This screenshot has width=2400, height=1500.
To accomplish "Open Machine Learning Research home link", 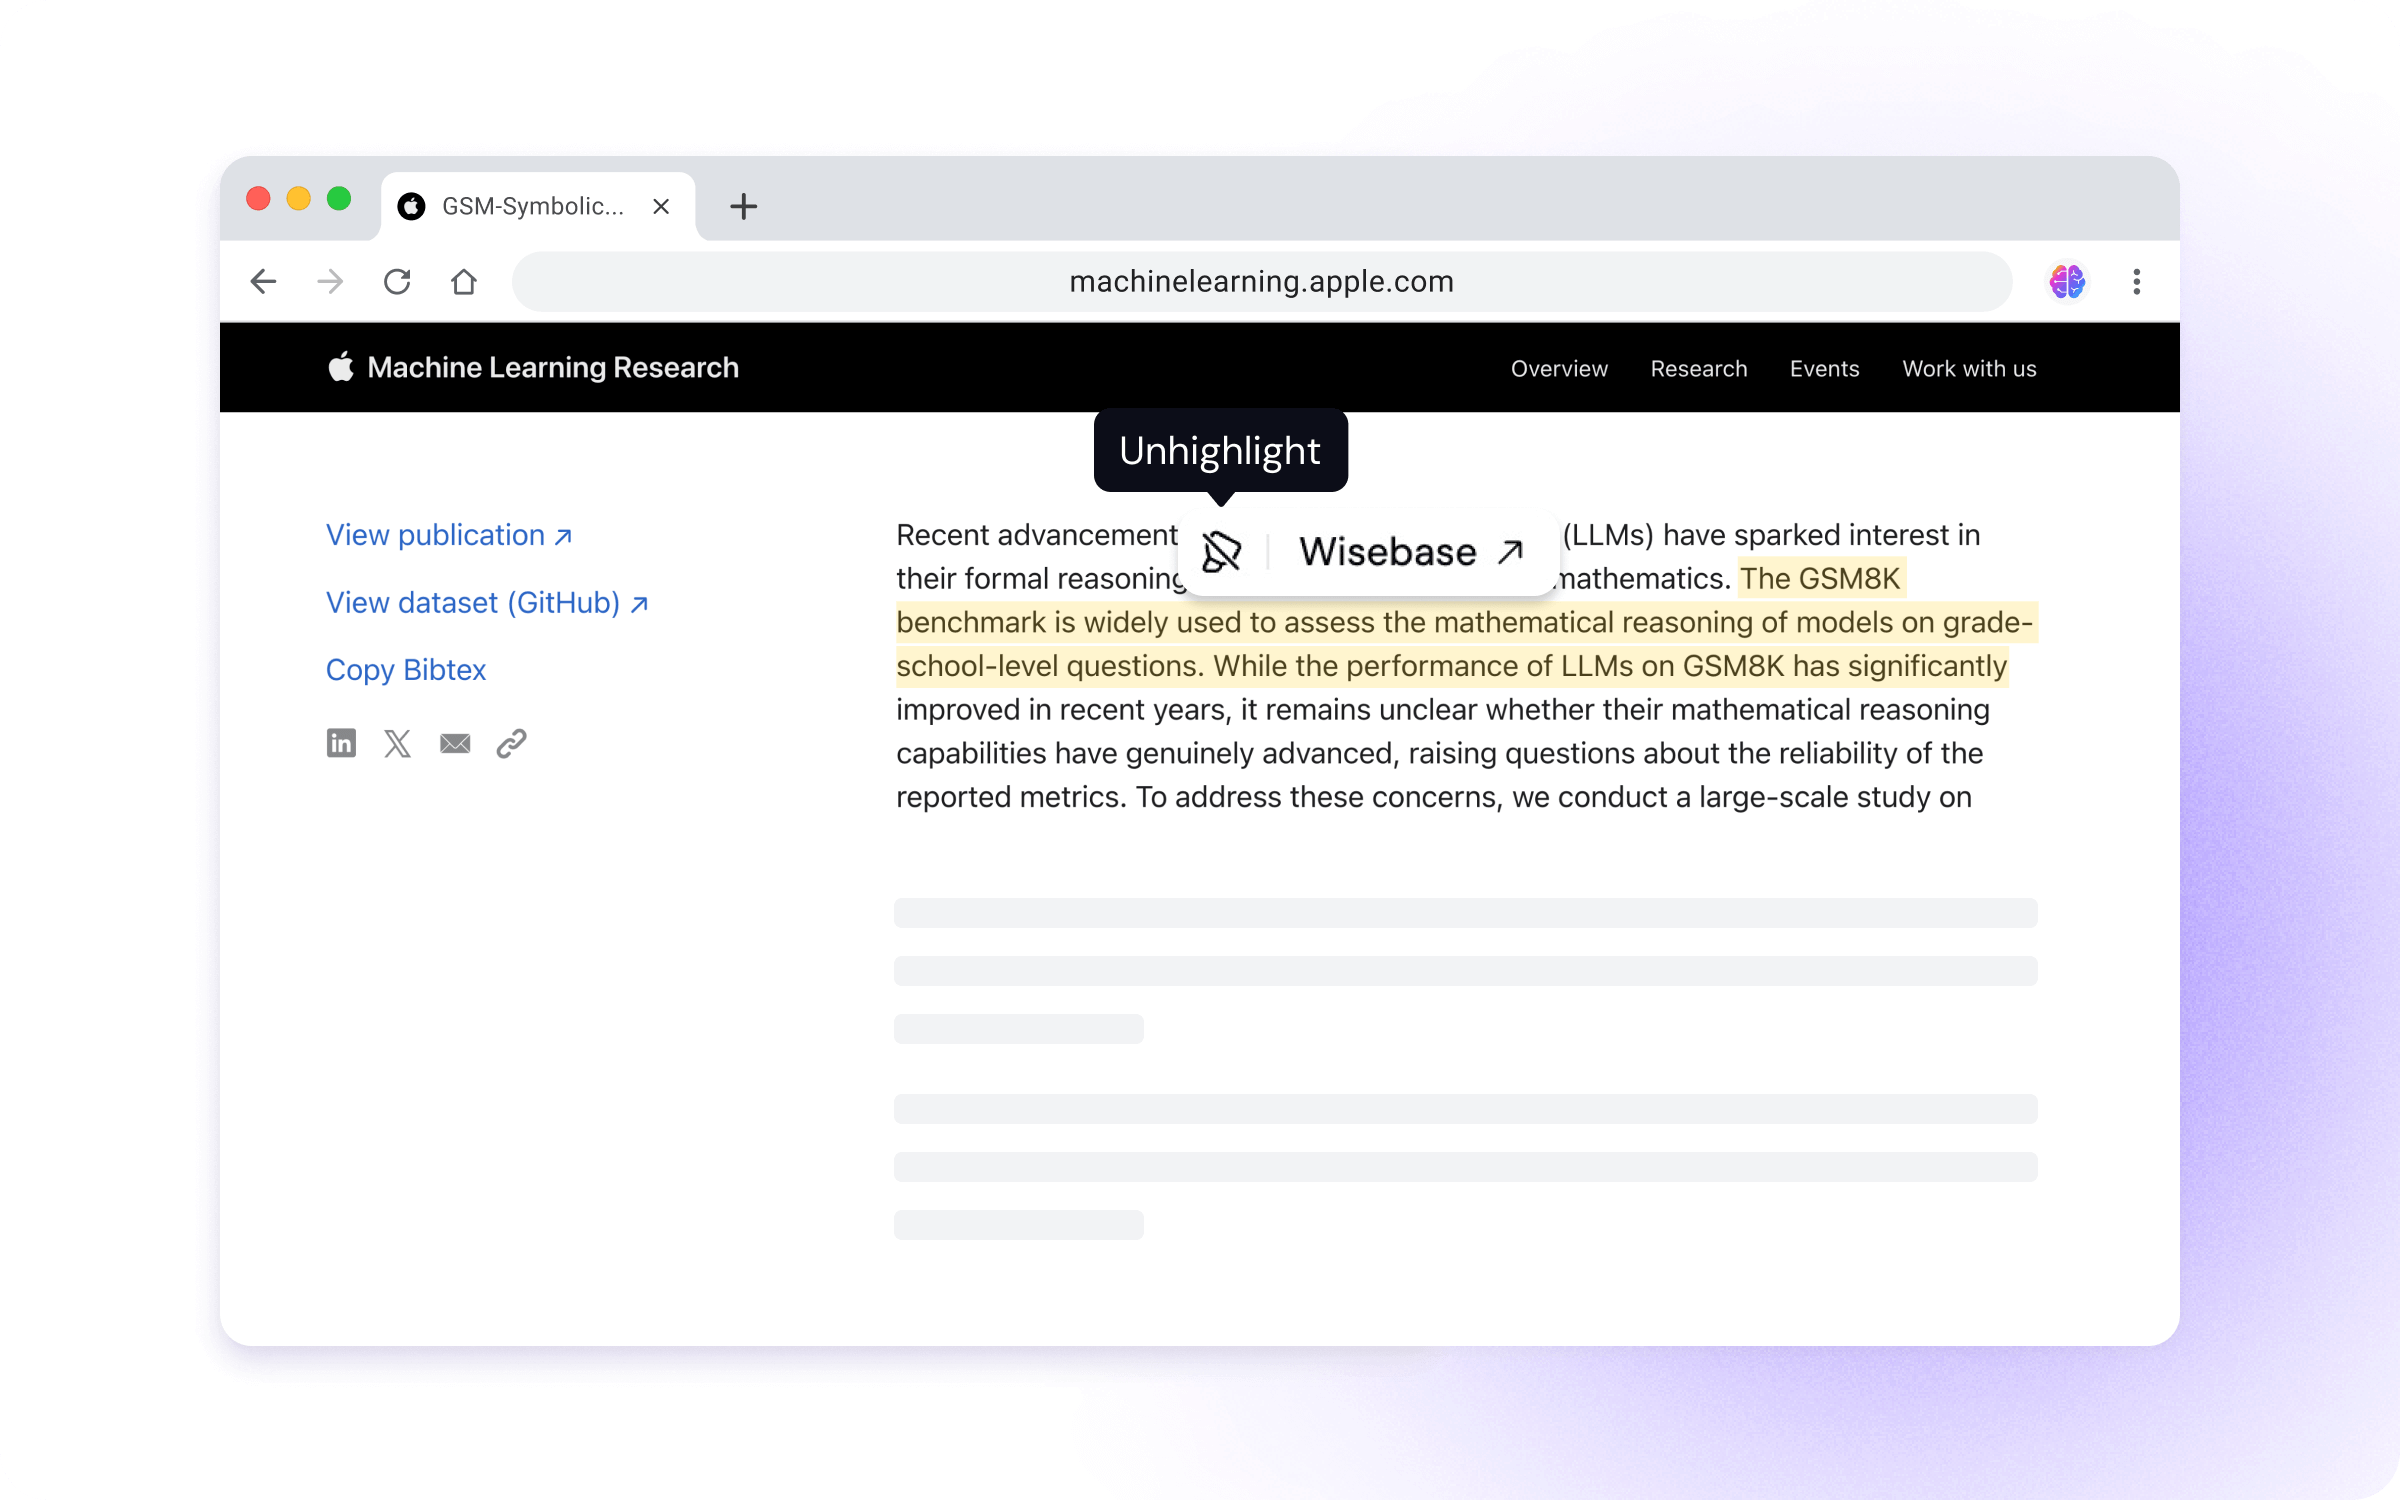I will (x=552, y=367).
